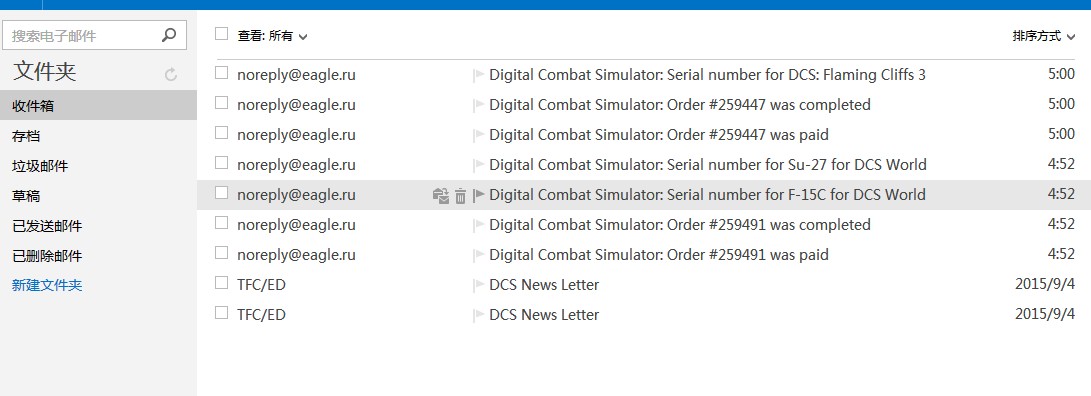Flag the Order #259447 was completed email
The width and height of the screenshot is (1091, 396).
point(479,105)
